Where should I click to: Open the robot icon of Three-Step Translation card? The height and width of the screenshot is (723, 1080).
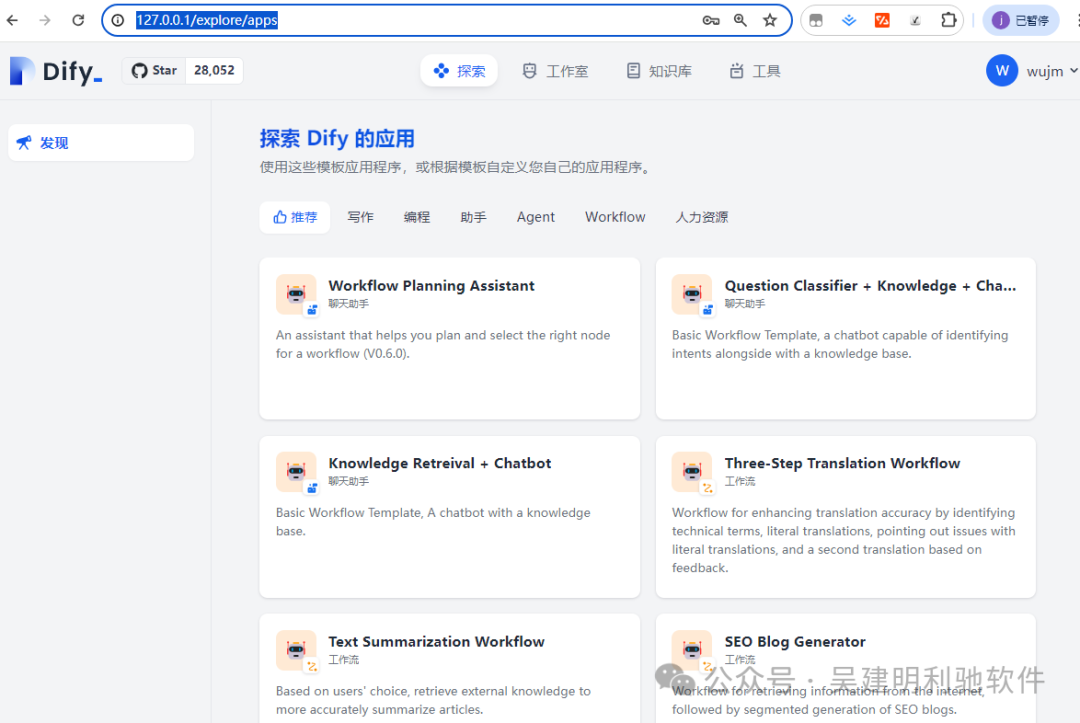(x=692, y=472)
